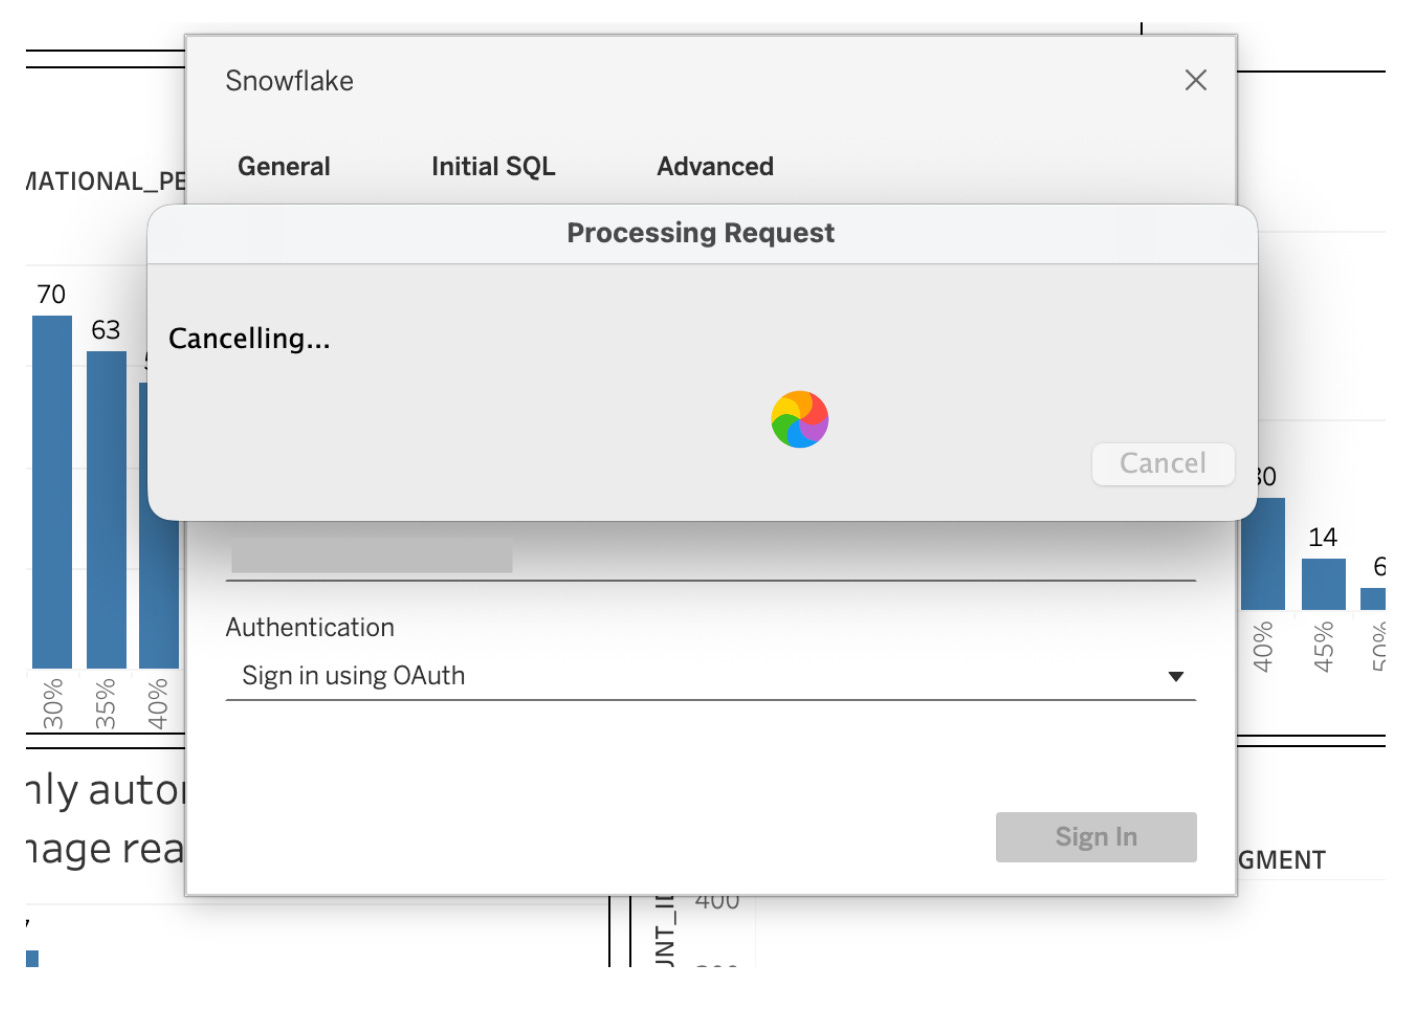Click the 'Authentication' label
Viewport: 1412px width, 1030px height.
point(310,627)
